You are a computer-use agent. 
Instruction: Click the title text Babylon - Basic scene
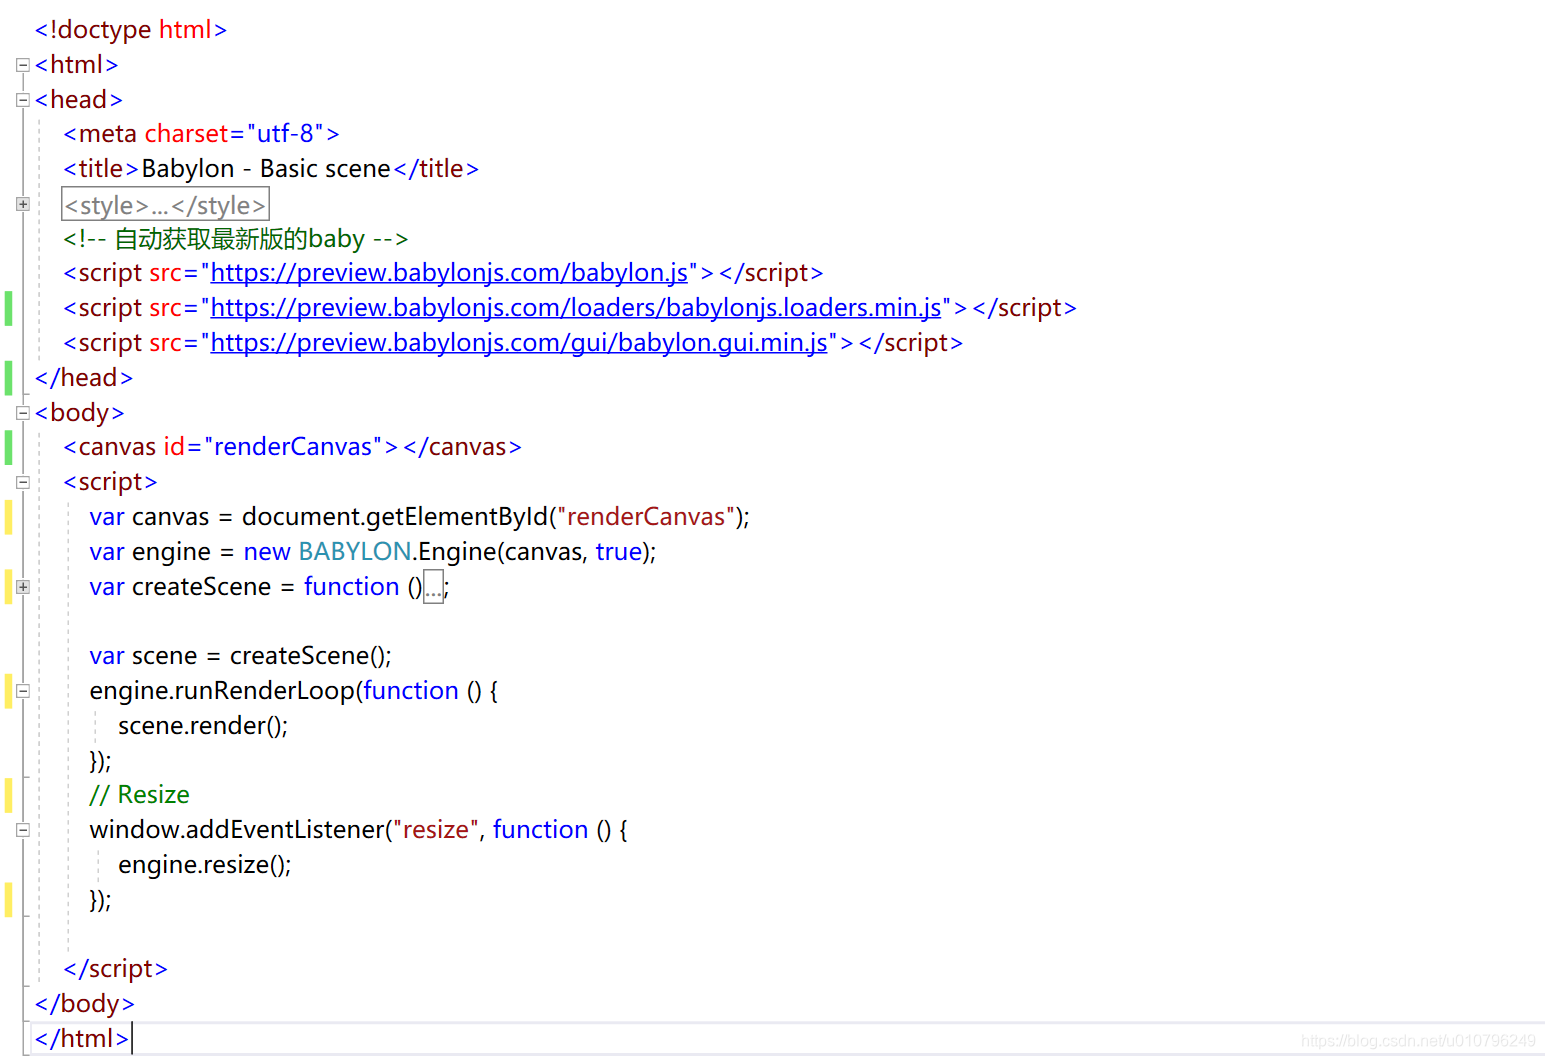point(266,169)
